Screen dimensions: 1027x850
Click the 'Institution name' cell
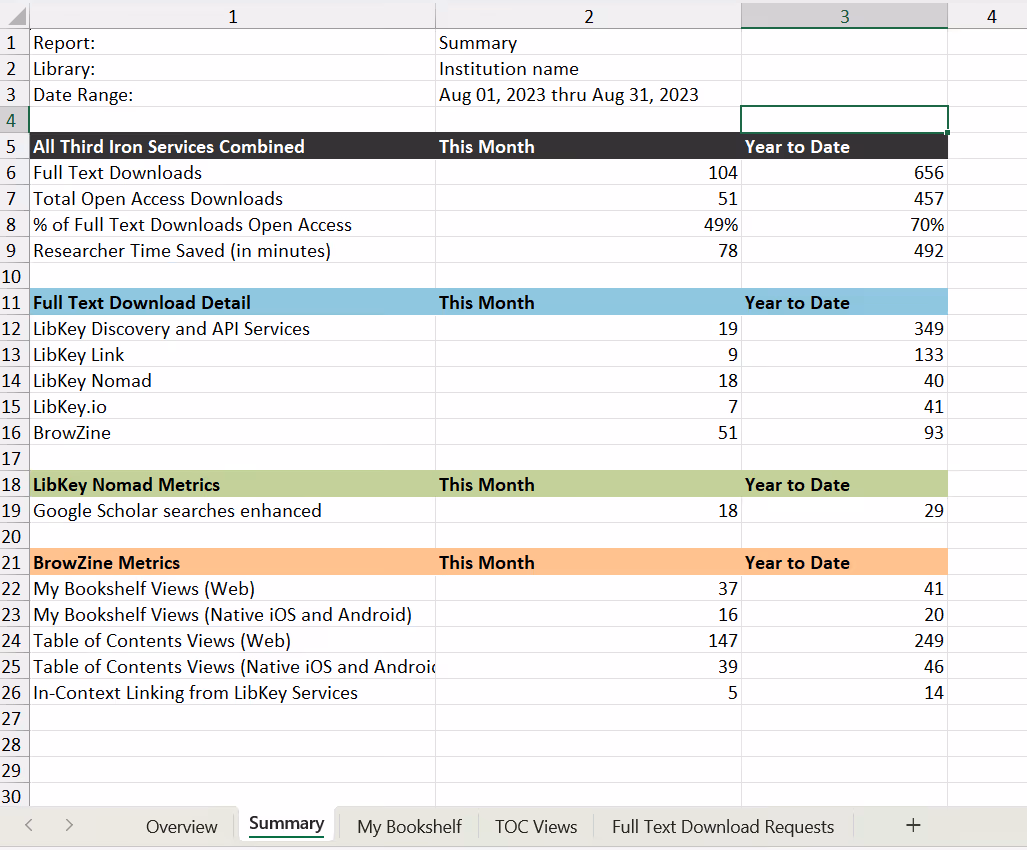[588, 69]
